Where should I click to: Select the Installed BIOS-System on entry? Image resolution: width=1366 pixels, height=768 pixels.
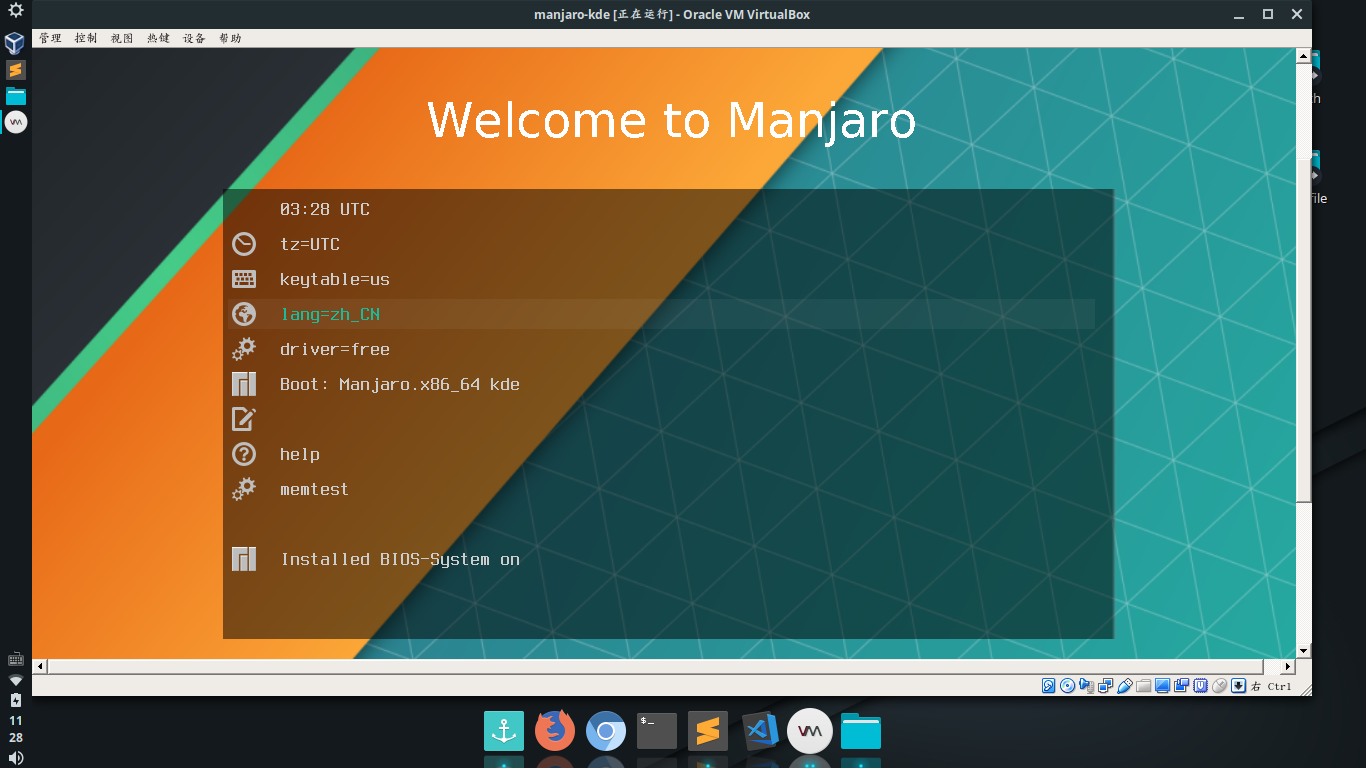(662, 559)
